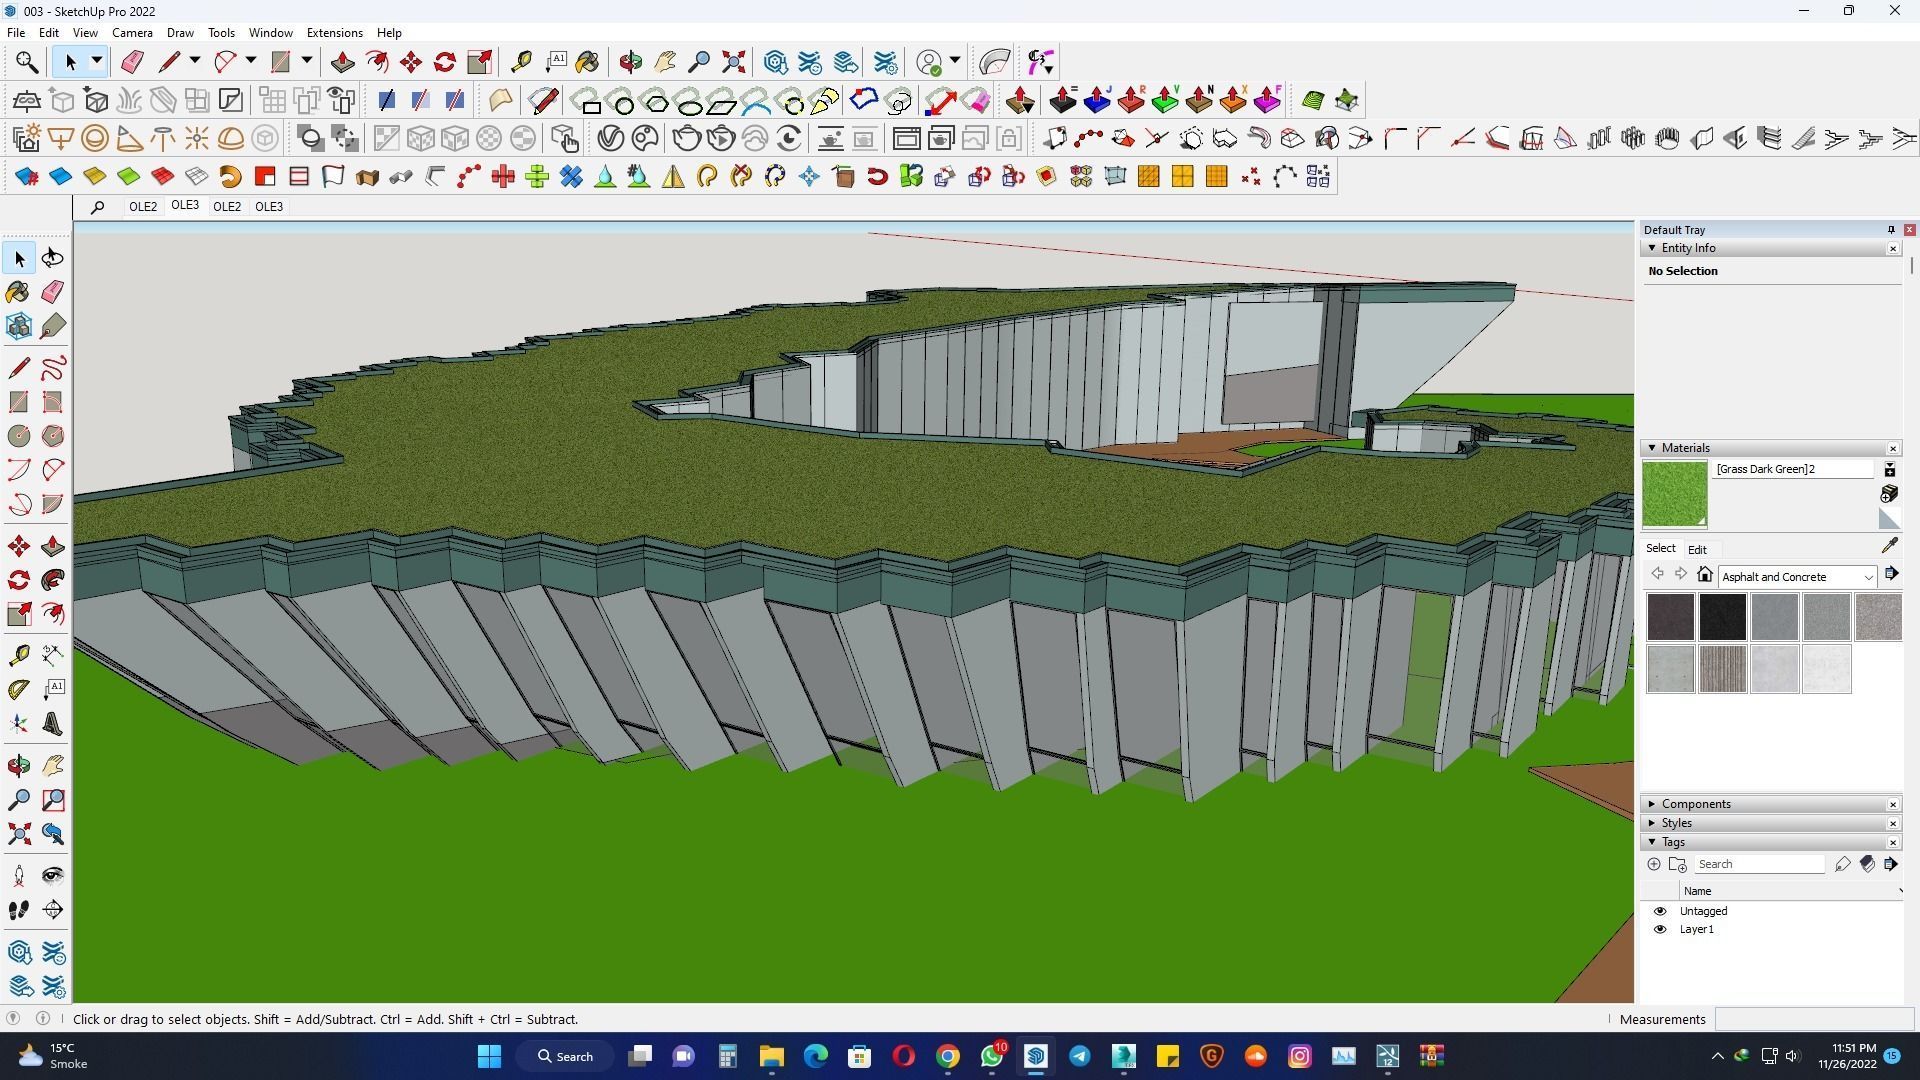Select the 3D Text tool
Viewport: 1920px width, 1080px height.
(x=53, y=725)
